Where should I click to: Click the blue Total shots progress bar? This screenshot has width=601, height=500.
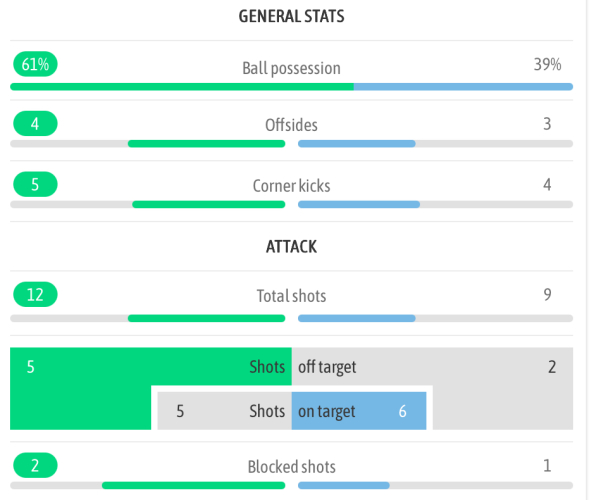tap(357, 319)
